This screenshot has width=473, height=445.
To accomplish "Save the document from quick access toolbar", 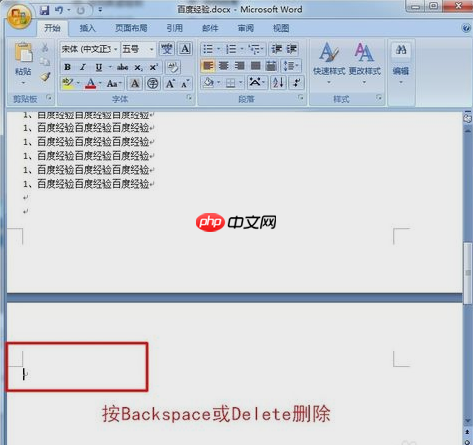I will 44,10.
